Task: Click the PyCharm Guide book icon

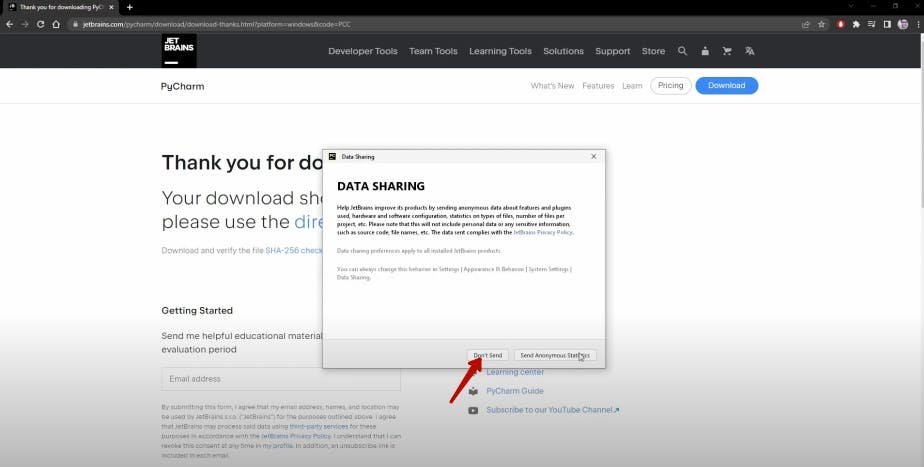Action: coord(473,391)
